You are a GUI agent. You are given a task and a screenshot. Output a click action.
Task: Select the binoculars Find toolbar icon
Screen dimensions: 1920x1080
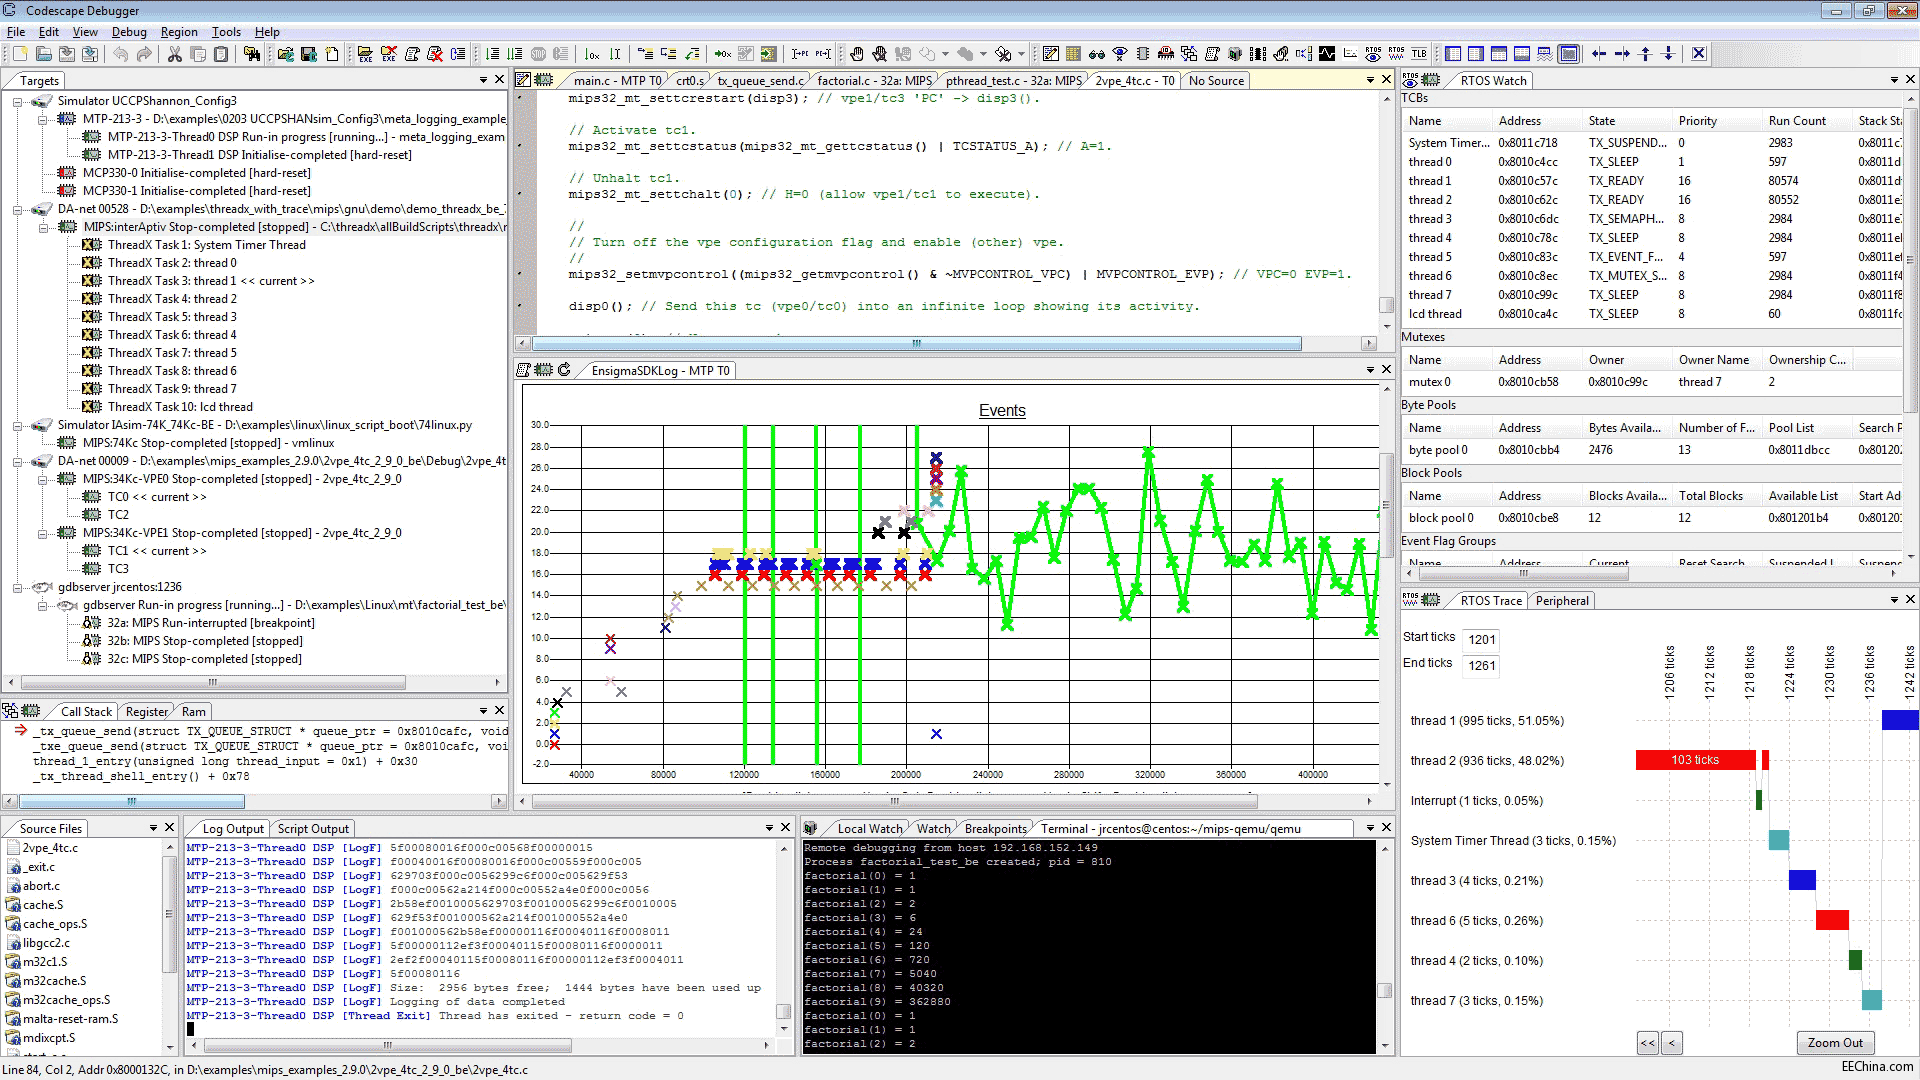(x=253, y=54)
